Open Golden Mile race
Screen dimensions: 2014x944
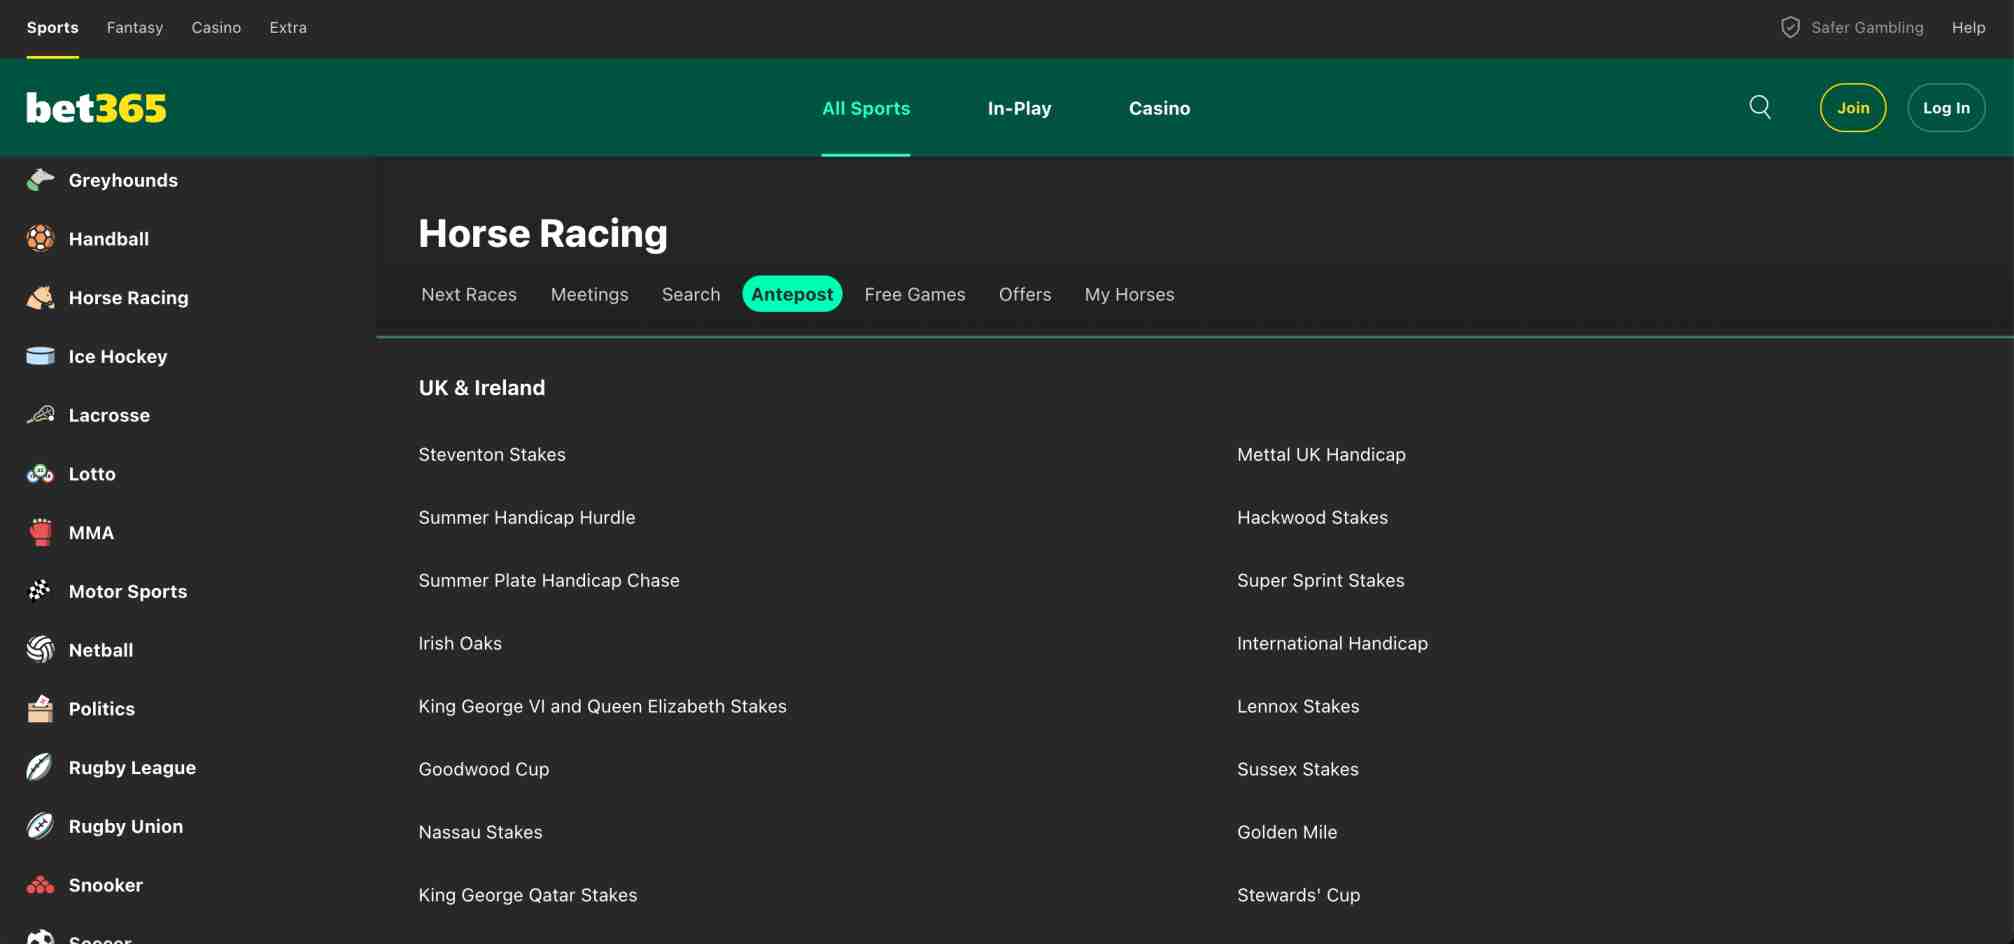point(1287,832)
